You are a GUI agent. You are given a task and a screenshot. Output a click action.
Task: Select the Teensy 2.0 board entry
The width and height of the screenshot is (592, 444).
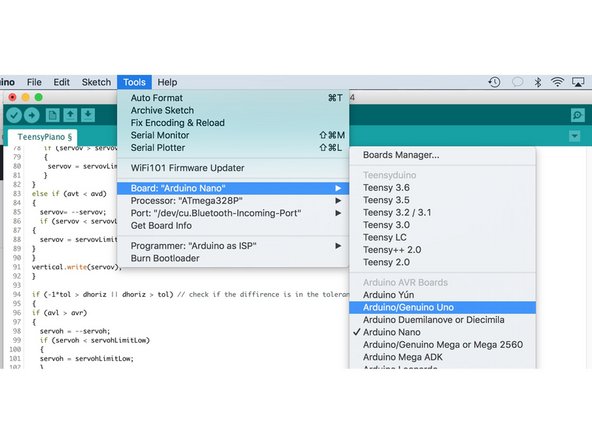[x=442, y=262]
